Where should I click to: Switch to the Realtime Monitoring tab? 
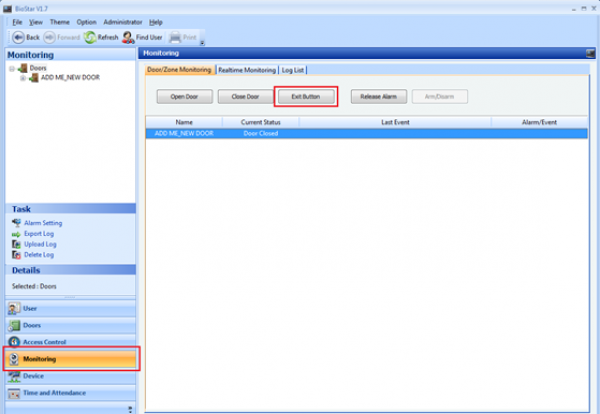click(246, 70)
